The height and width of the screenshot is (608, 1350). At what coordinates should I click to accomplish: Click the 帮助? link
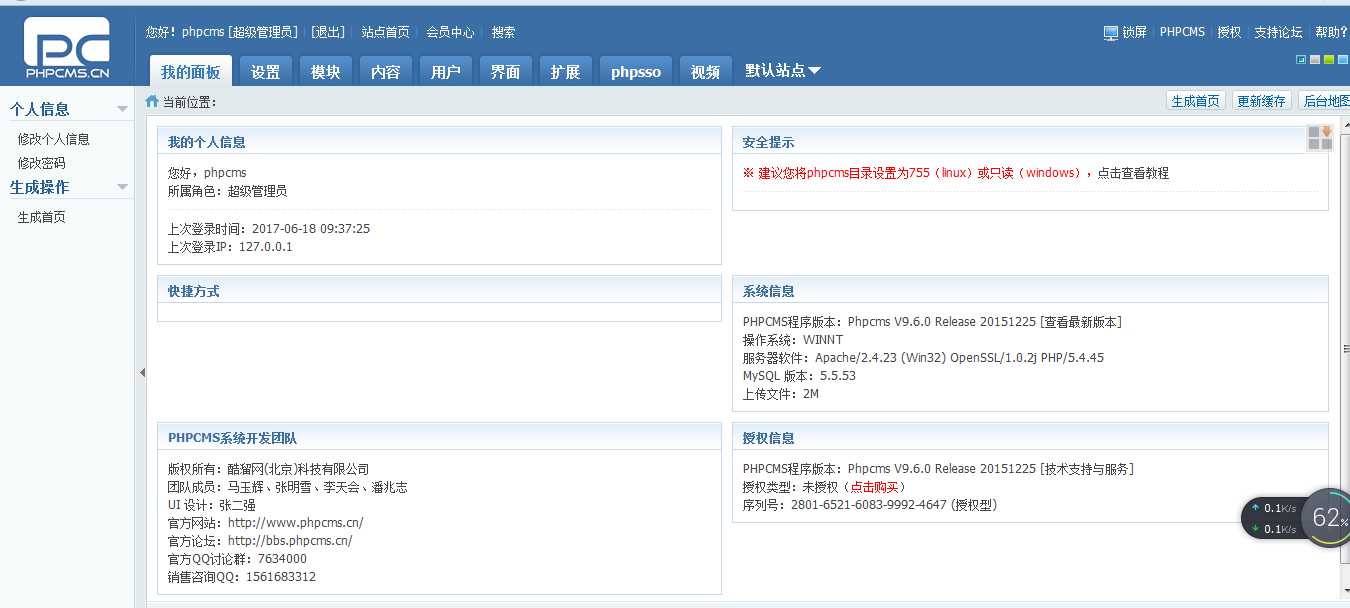pyautogui.click(x=1331, y=32)
